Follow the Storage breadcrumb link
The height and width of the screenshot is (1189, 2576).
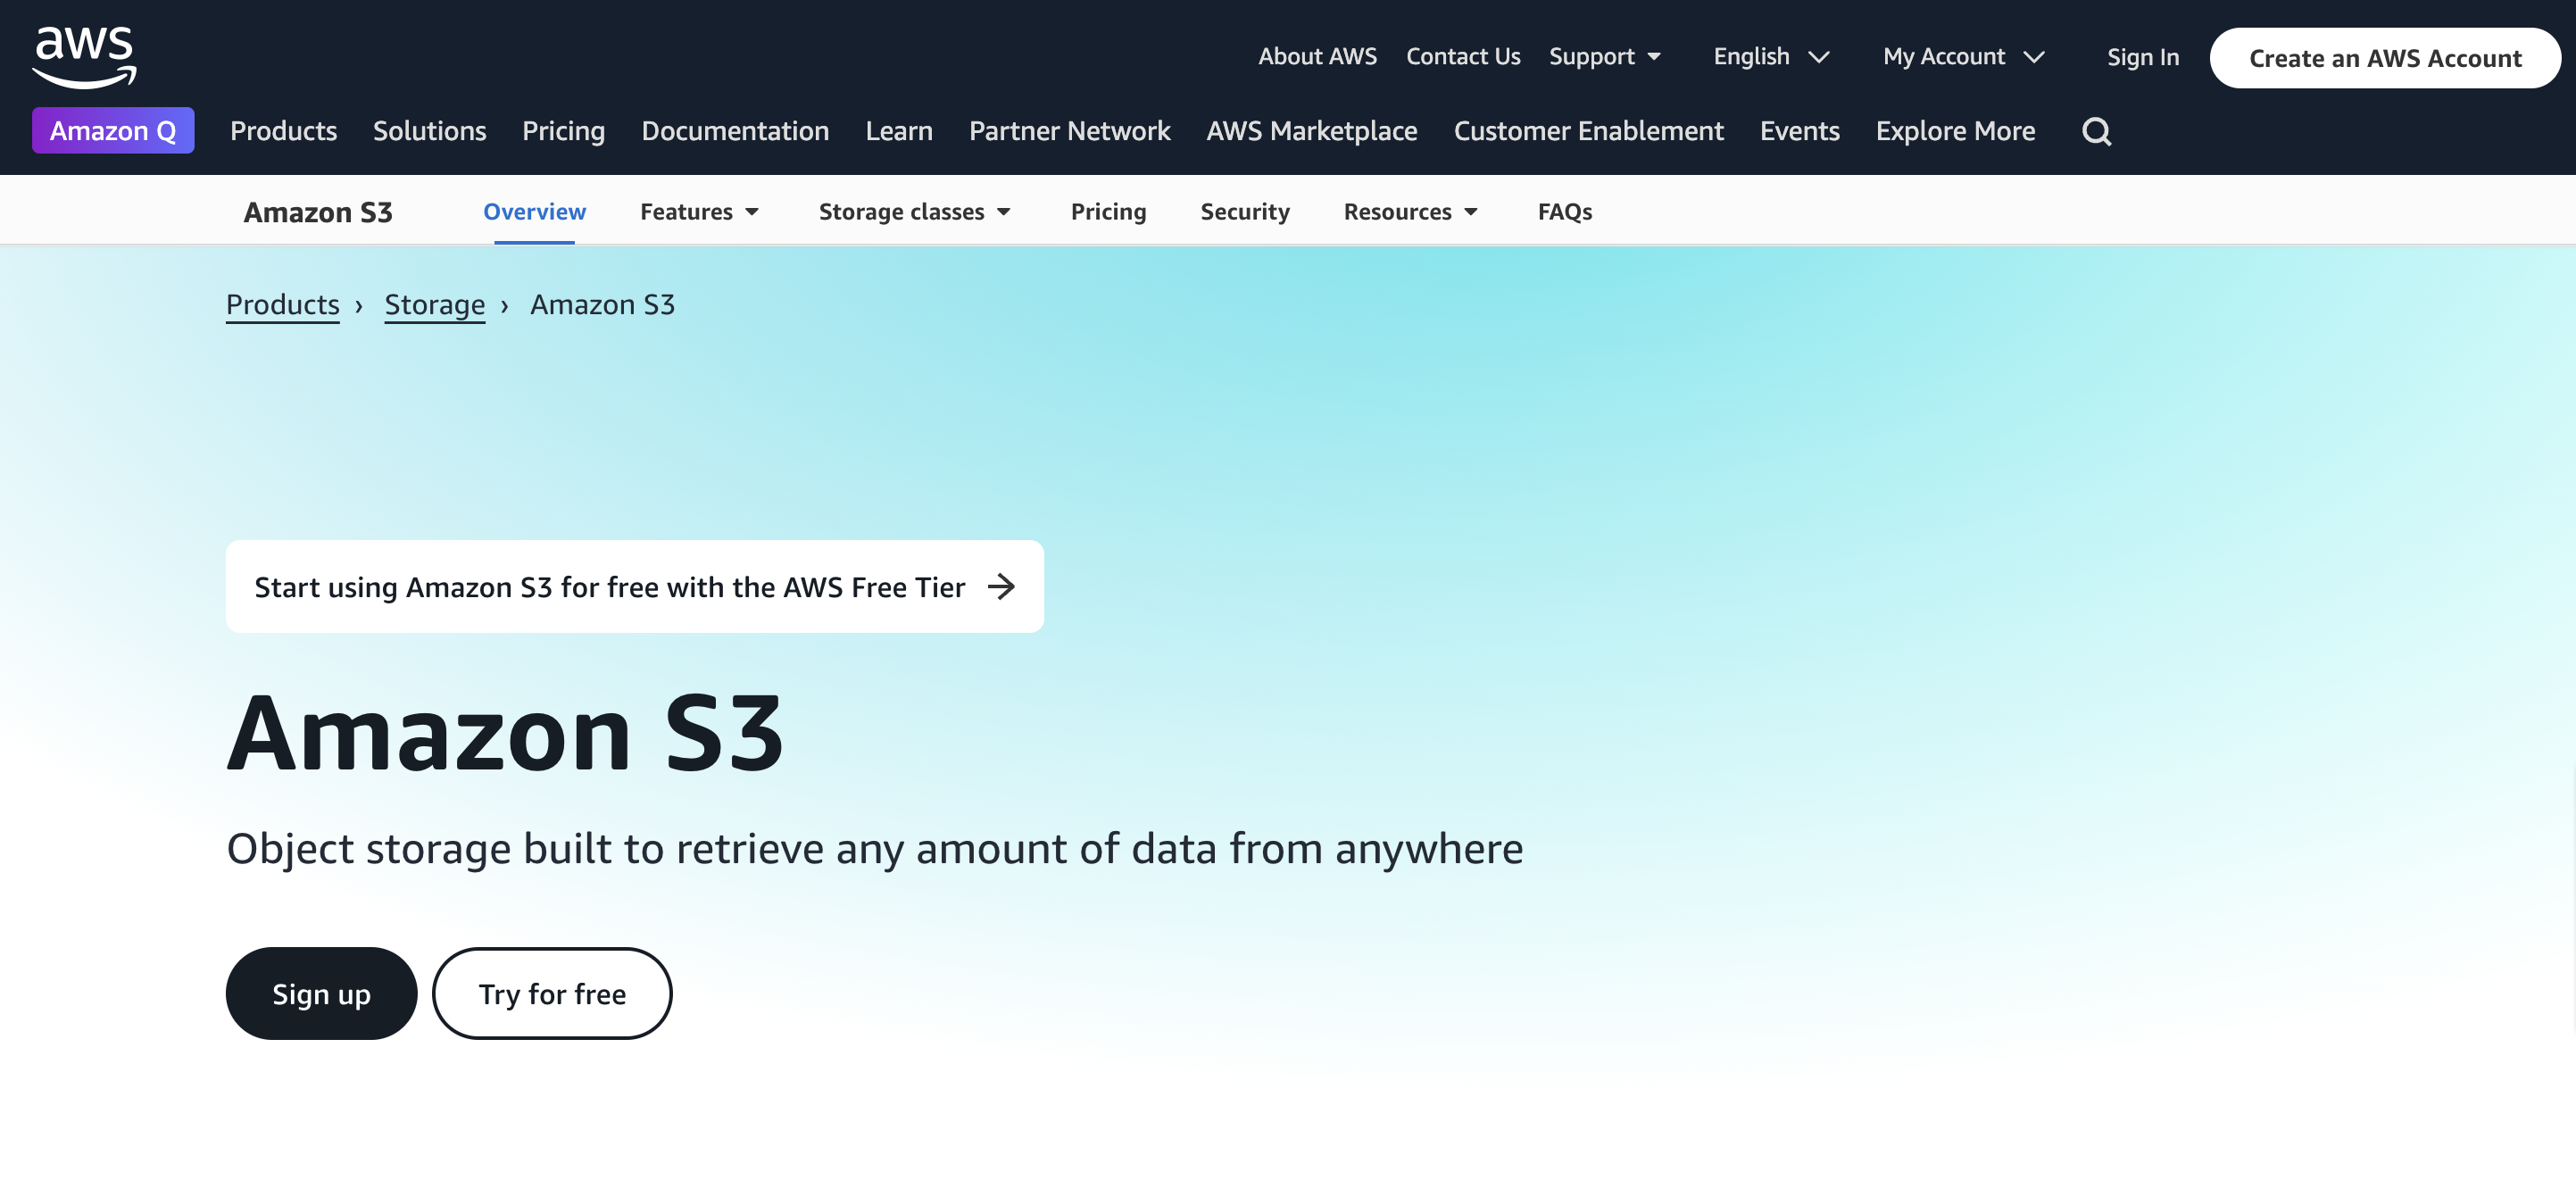click(x=434, y=305)
